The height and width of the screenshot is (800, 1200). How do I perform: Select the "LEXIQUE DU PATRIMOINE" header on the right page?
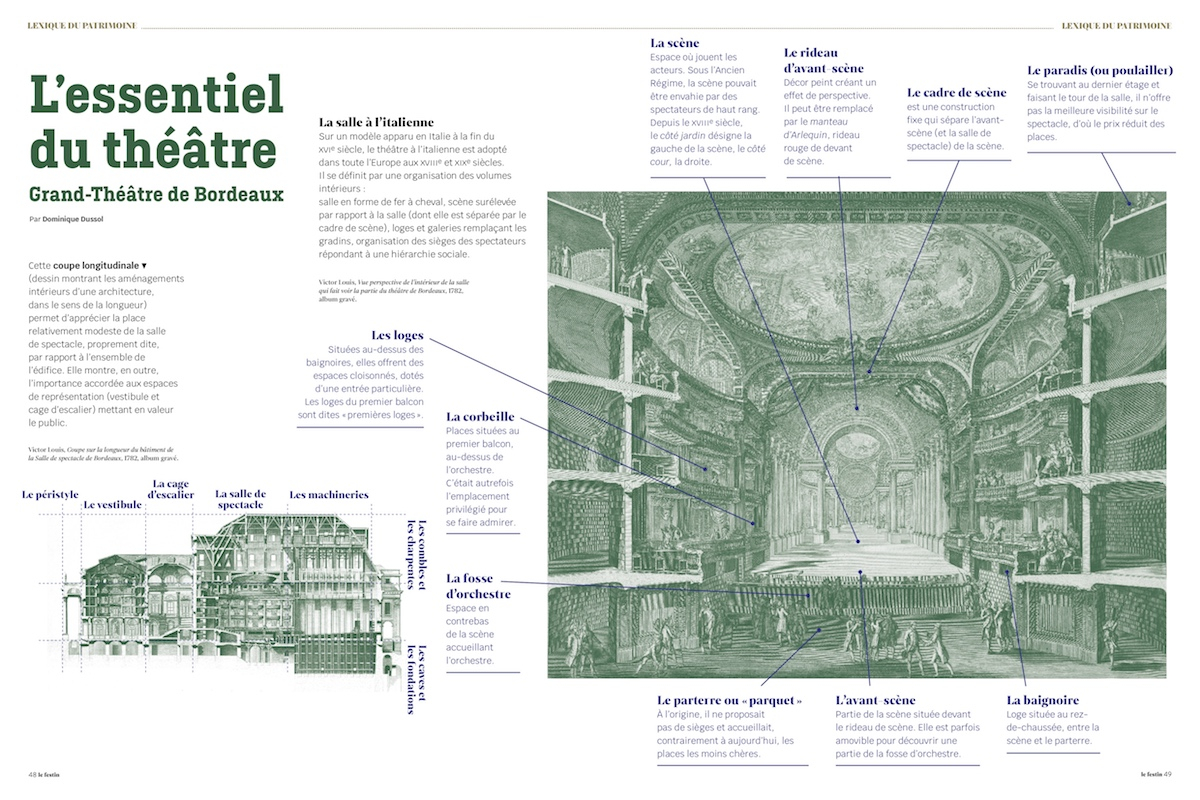(1117, 24)
